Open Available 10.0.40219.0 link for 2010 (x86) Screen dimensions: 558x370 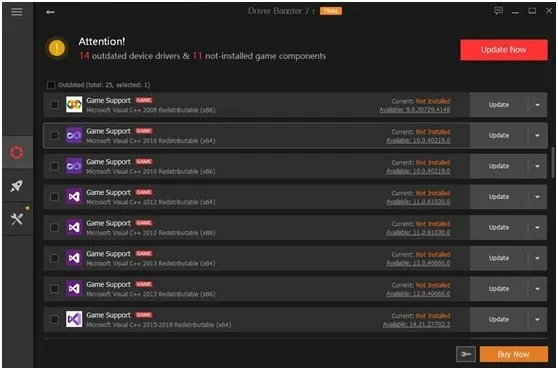coord(418,171)
